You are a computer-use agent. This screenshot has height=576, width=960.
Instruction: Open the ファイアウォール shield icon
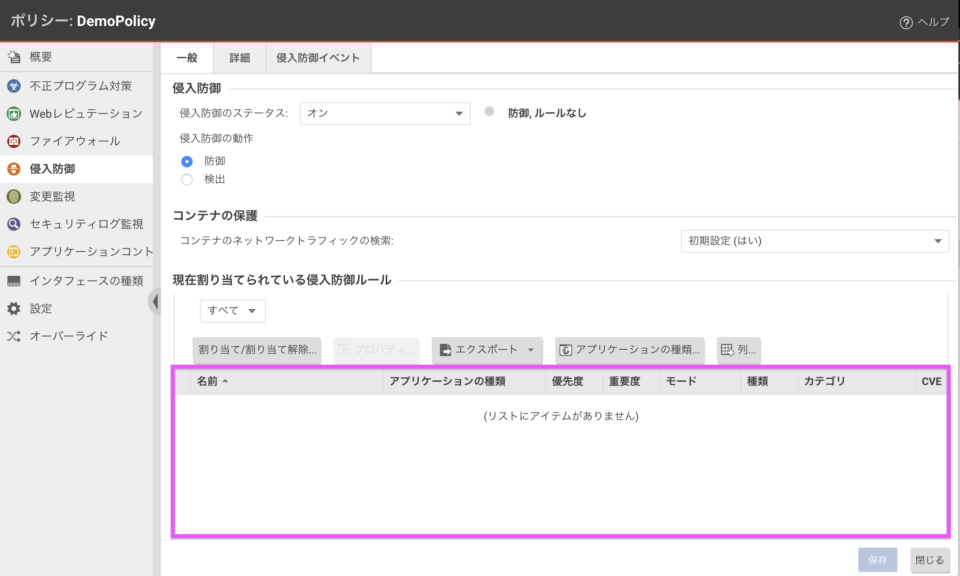coord(12,142)
